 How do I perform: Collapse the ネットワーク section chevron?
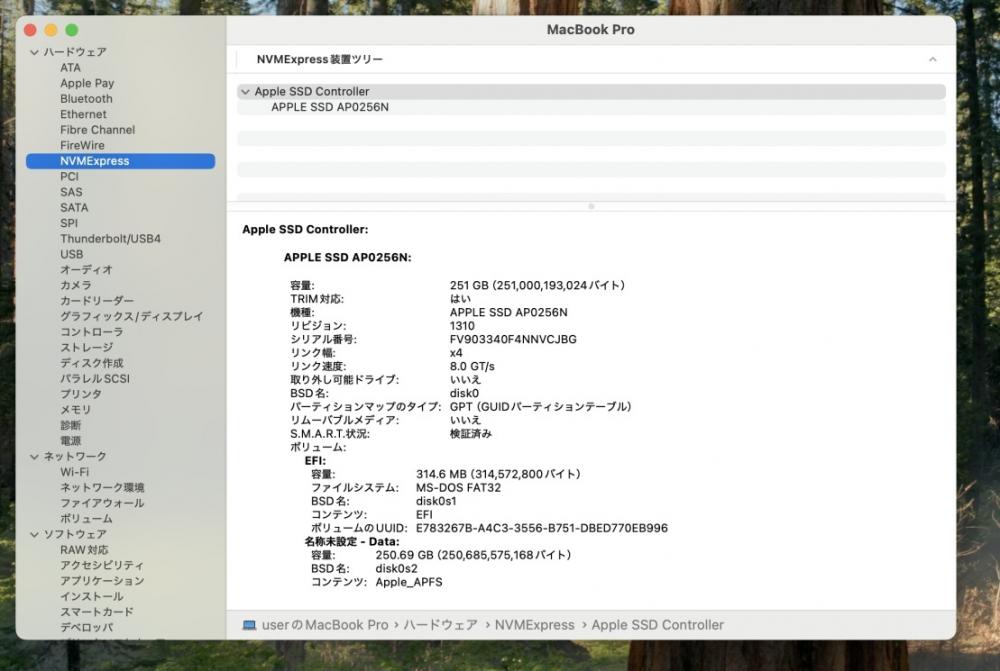pyautogui.click(x=34, y=457)
